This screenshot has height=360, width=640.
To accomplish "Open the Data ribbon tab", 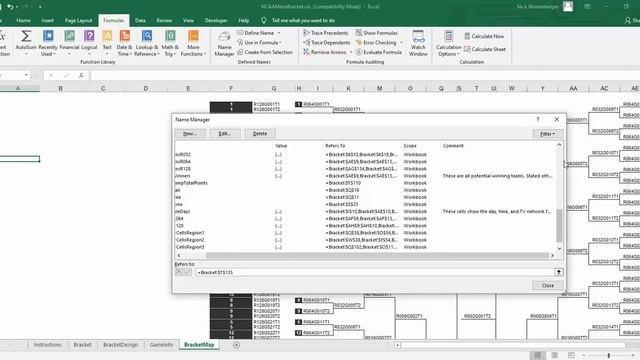I will (x=140, y=20).
